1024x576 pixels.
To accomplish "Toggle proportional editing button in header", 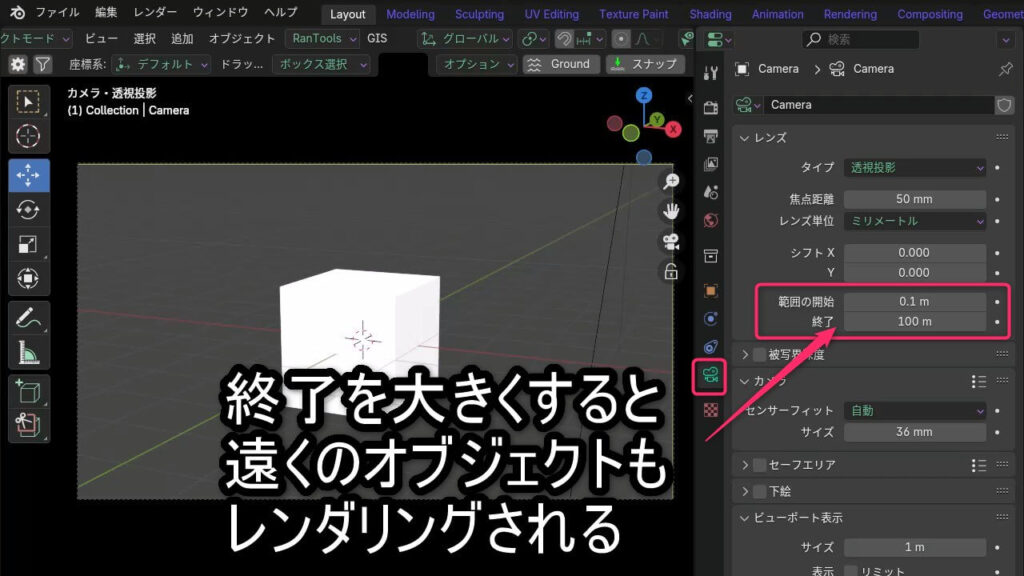I will pyautogui.click(x=621, y=39).
